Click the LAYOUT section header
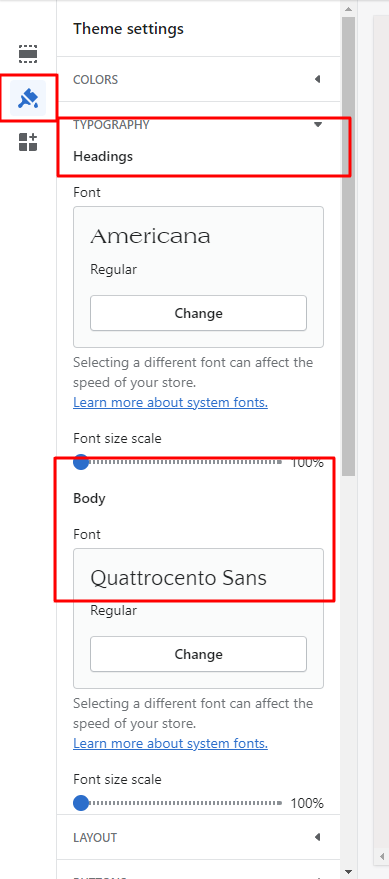The width and height of the screenshot is (389, 879). coord(198,837)
